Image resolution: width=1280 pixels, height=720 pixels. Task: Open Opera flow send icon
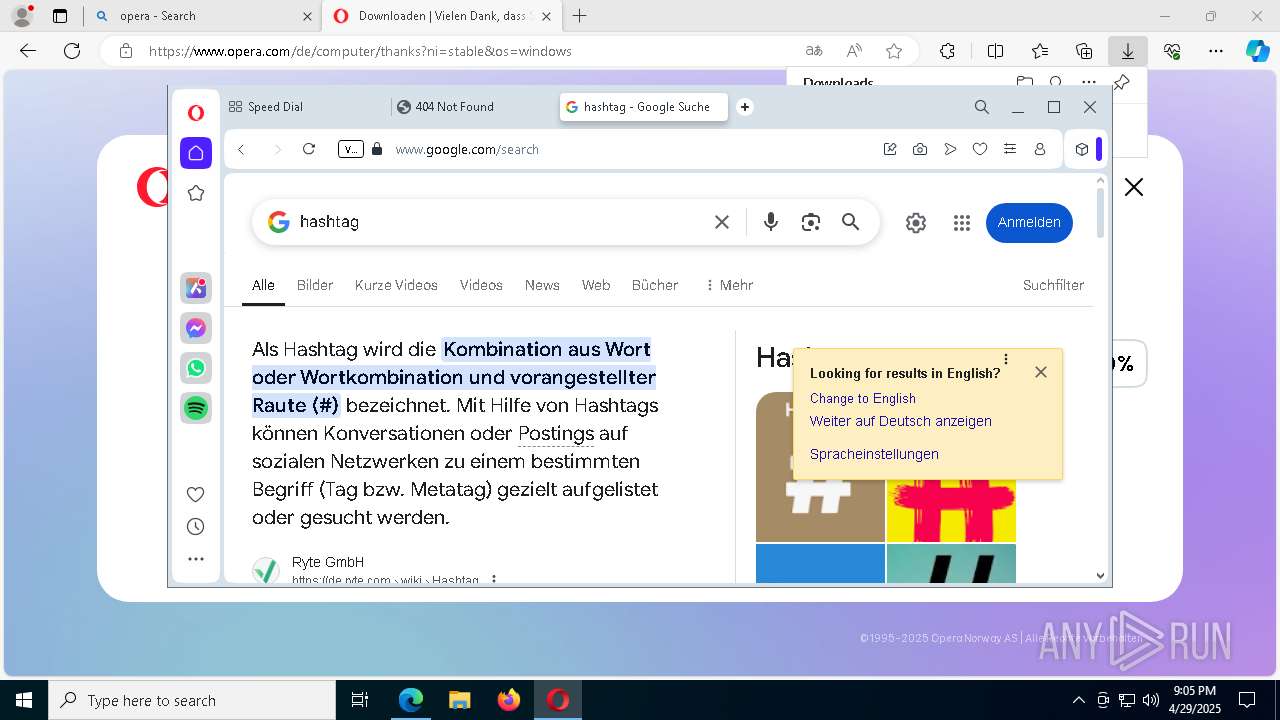(x=950, y=149)
